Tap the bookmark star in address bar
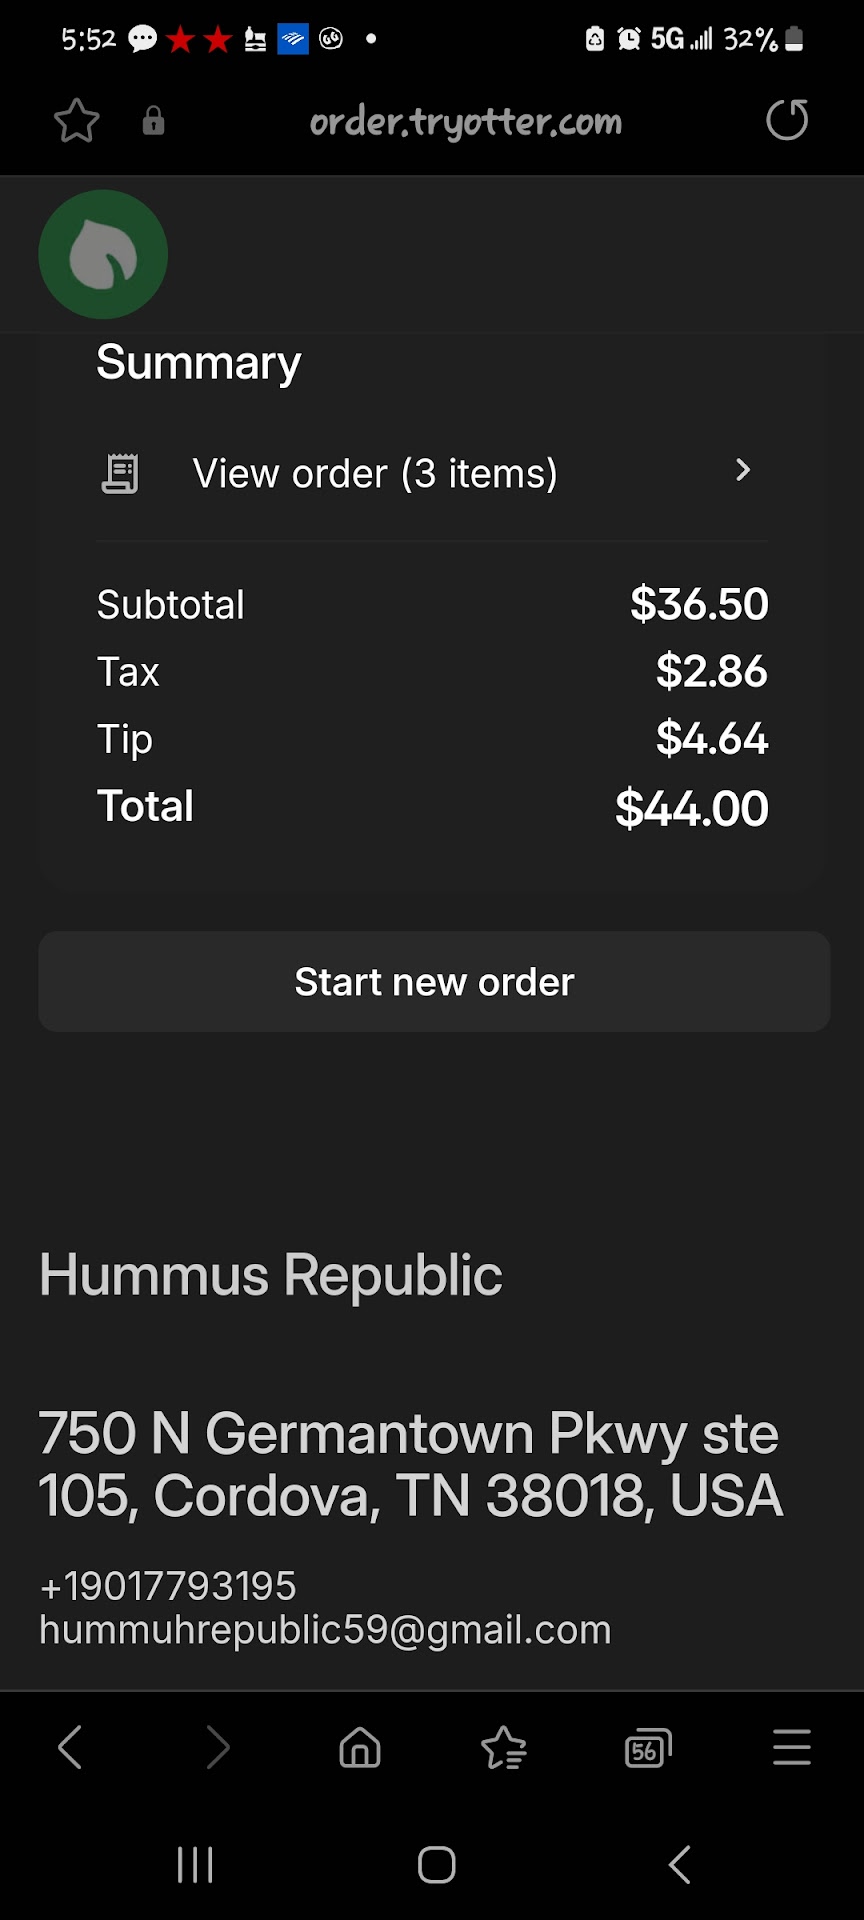The width and height of the screenshot is (864, 1920). point(76,122)
